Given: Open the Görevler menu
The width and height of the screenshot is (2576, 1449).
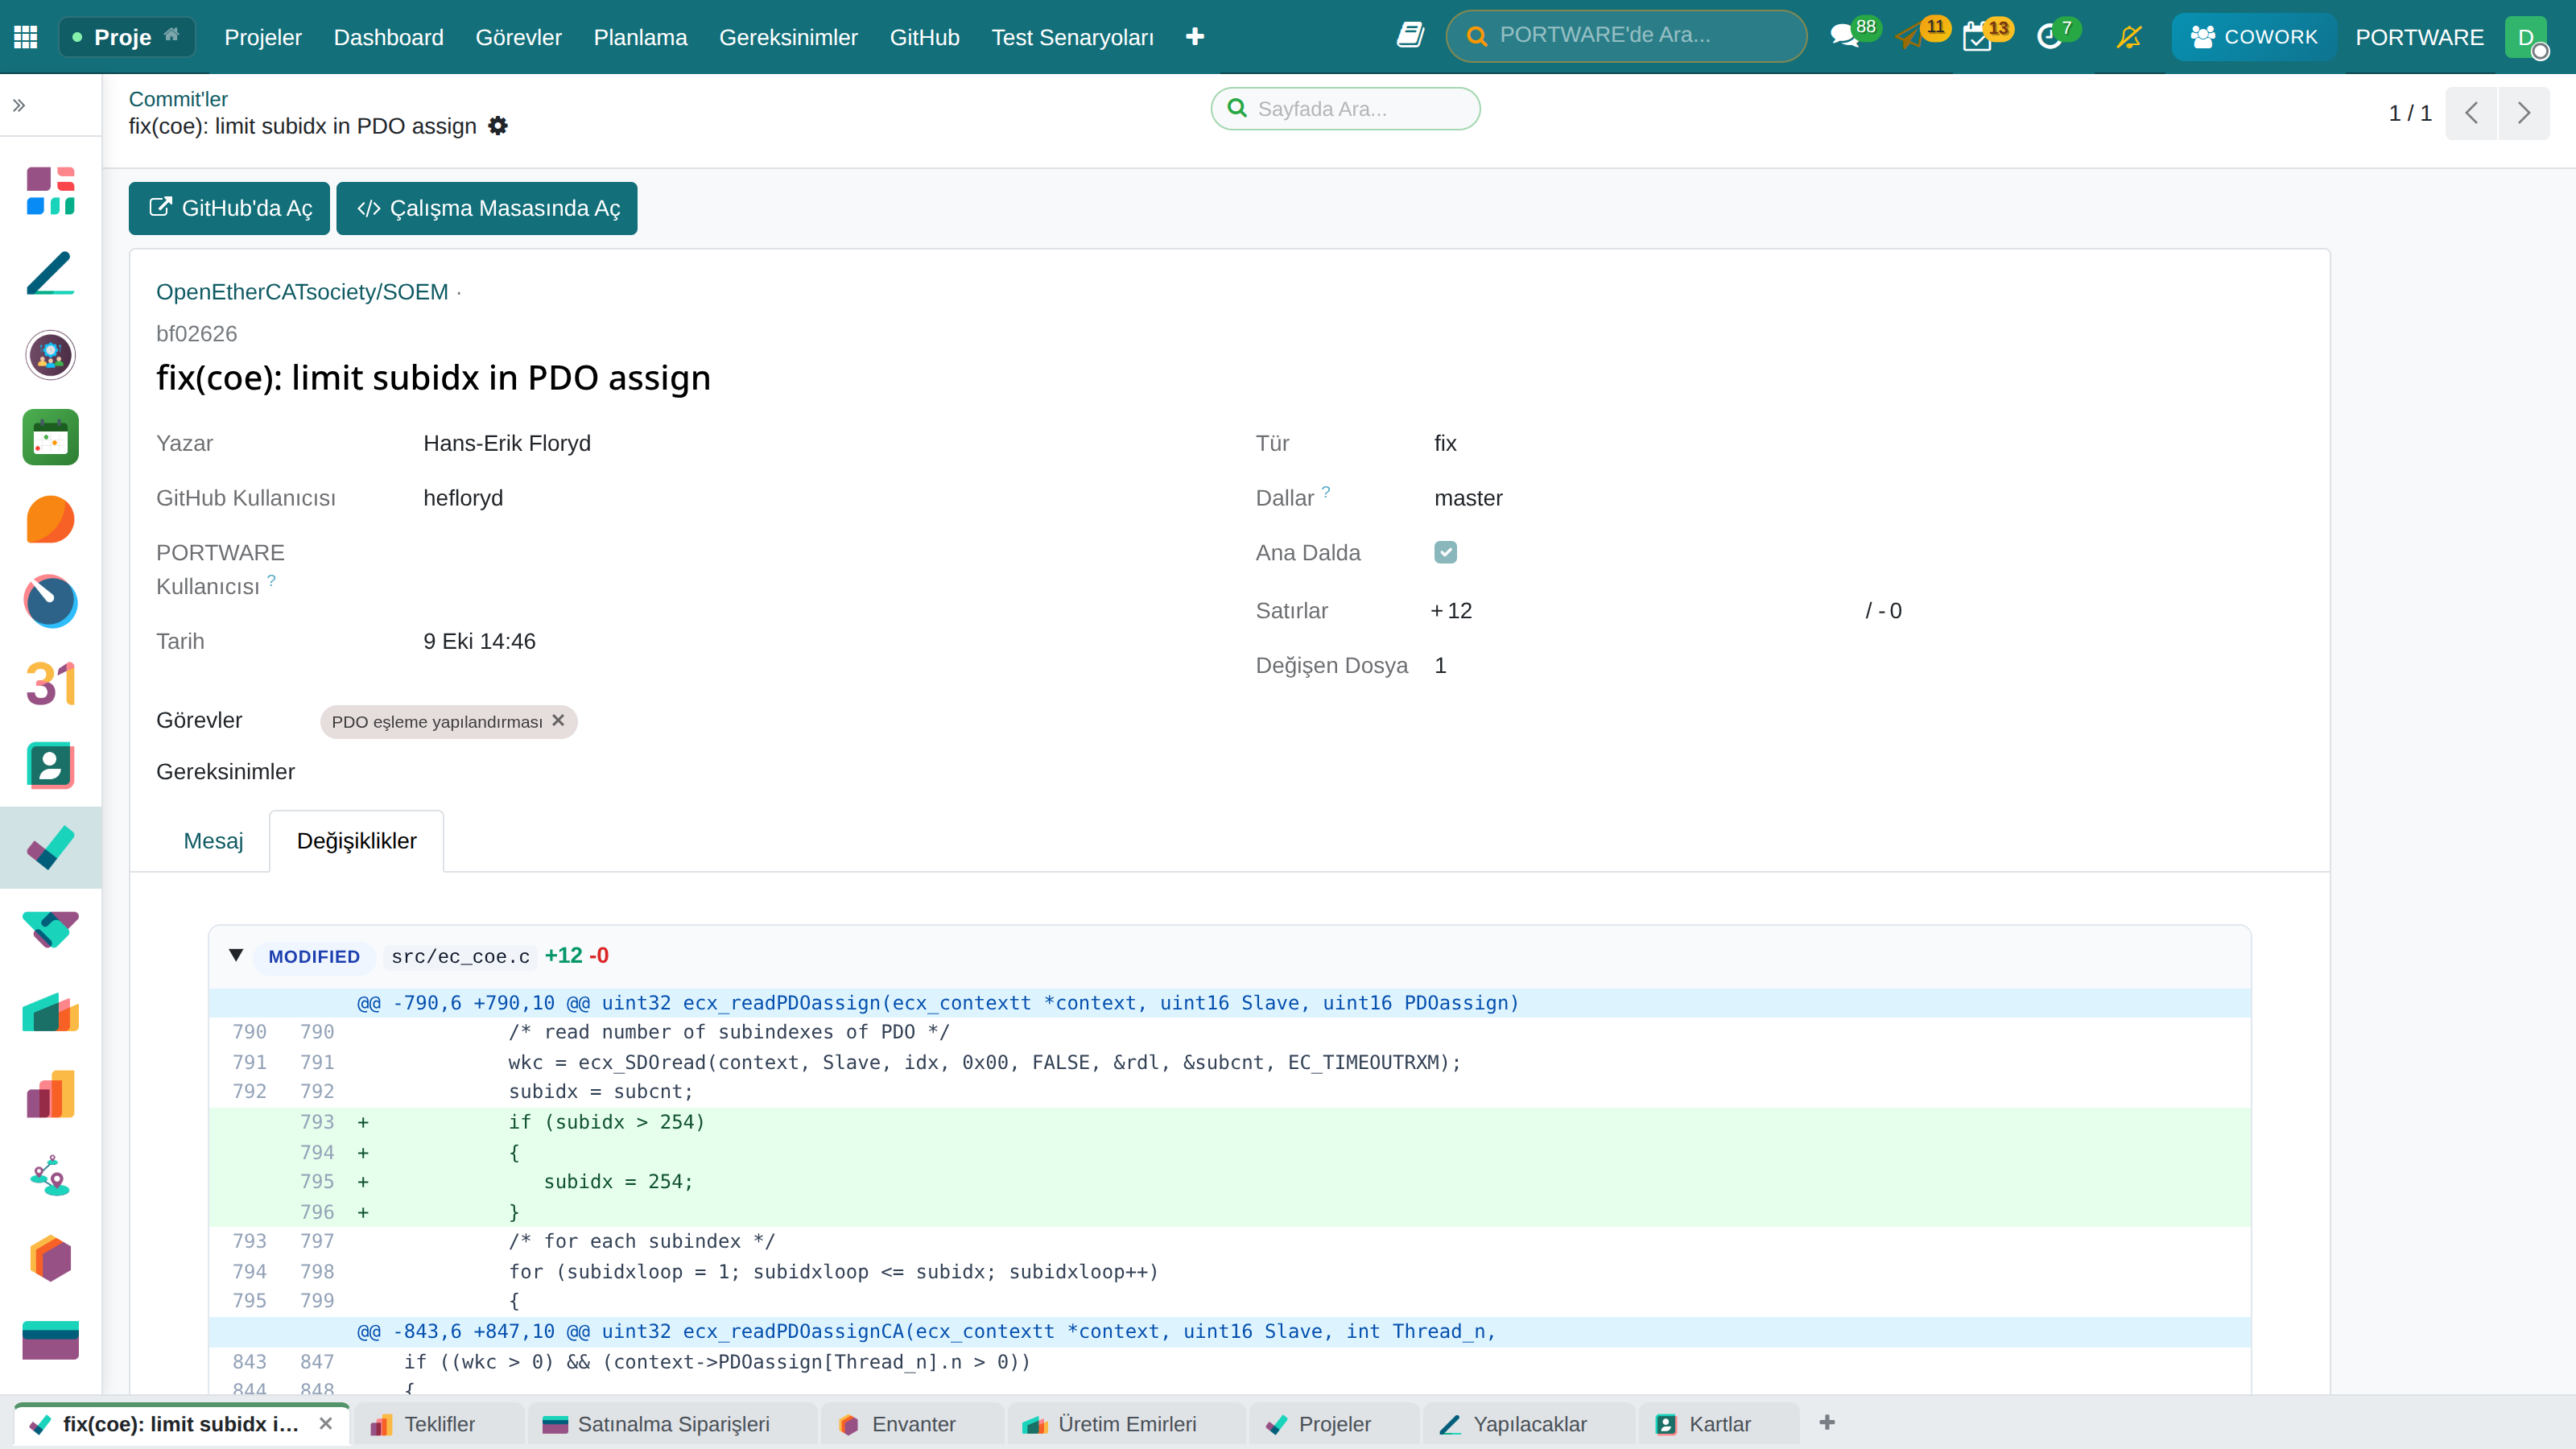Looking at the screenshot, I should pos(518,37).
